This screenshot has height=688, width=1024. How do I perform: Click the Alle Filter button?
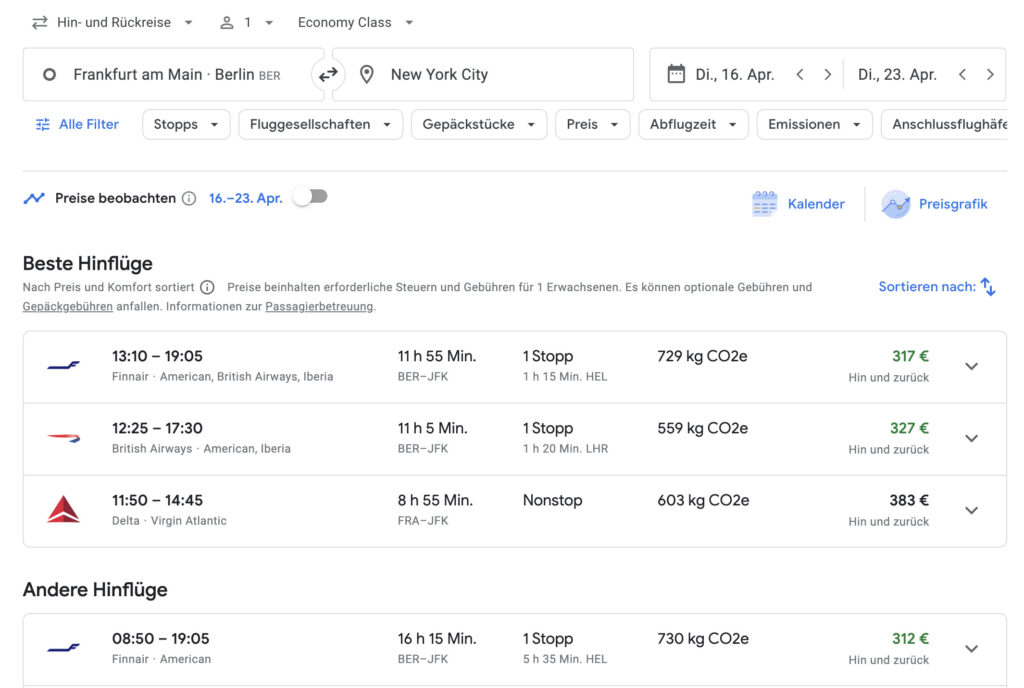tap(77, 124)
